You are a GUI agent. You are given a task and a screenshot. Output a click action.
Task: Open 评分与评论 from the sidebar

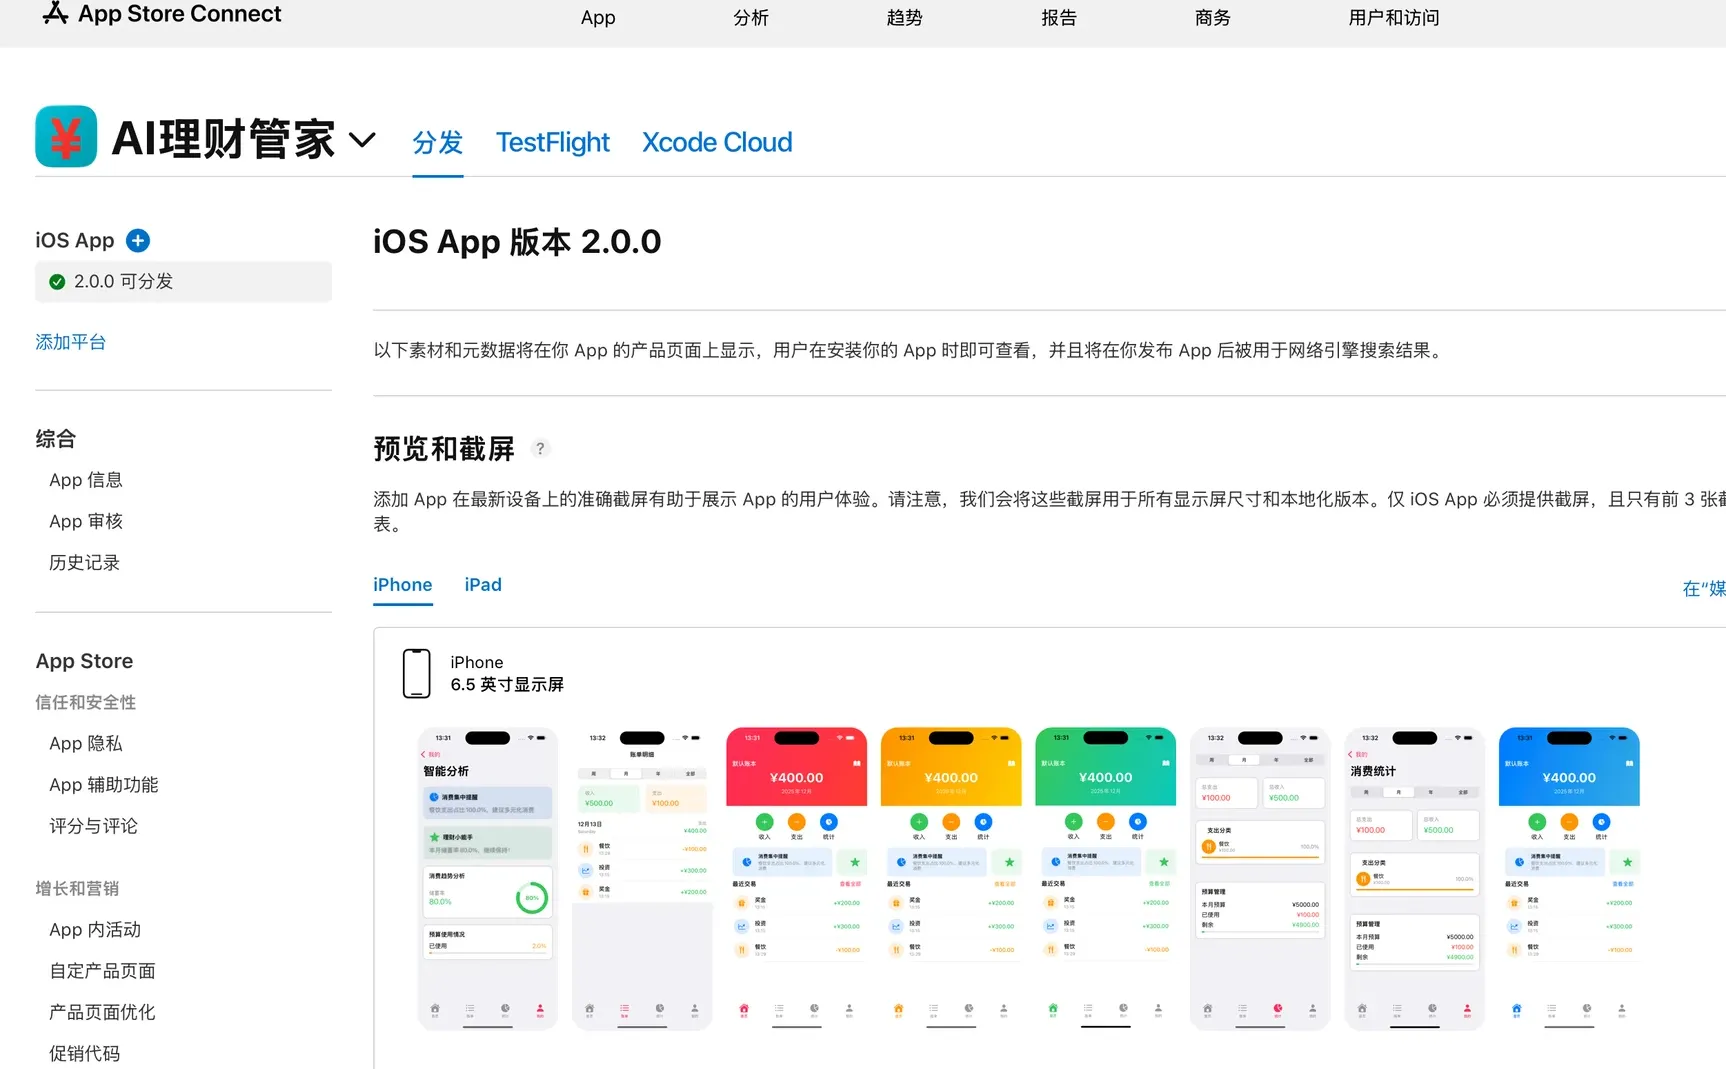click(92, 826)
